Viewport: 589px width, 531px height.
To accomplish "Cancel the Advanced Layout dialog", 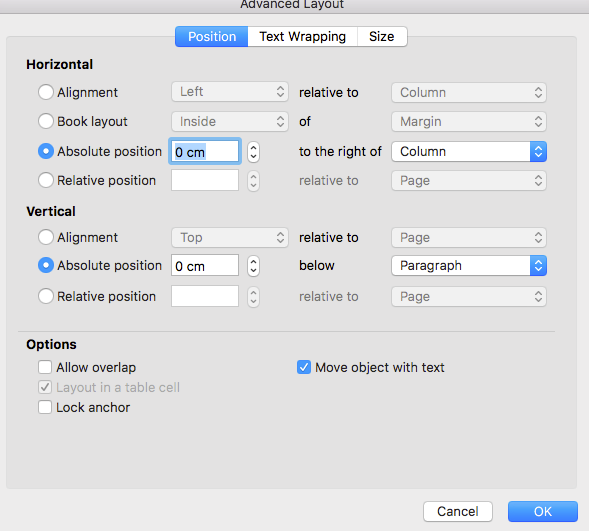I will pos(458,511).
